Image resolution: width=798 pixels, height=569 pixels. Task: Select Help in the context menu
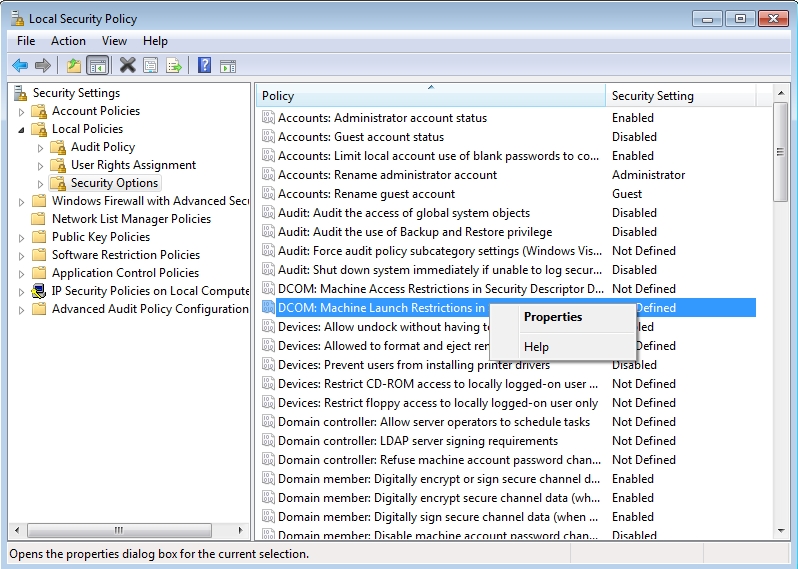pyautogui.click(x=536, y=347)
